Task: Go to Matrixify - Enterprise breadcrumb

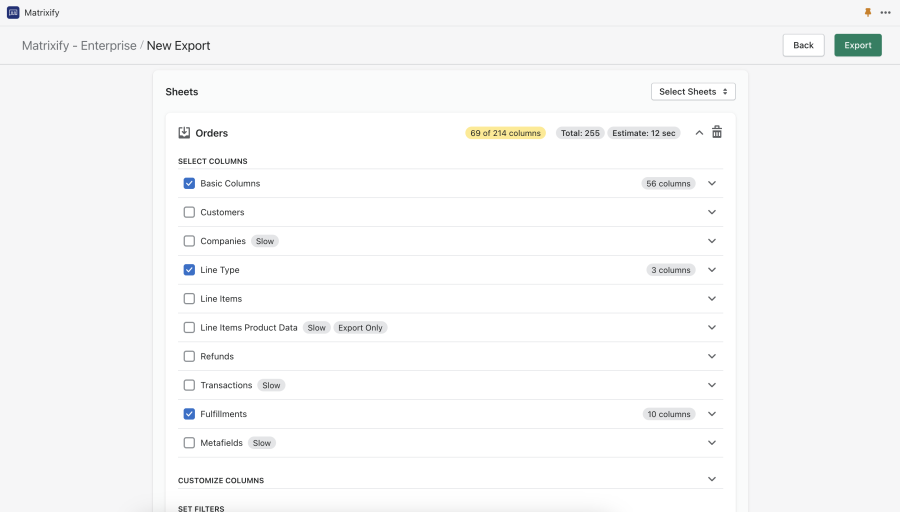Action: (79, 45)
